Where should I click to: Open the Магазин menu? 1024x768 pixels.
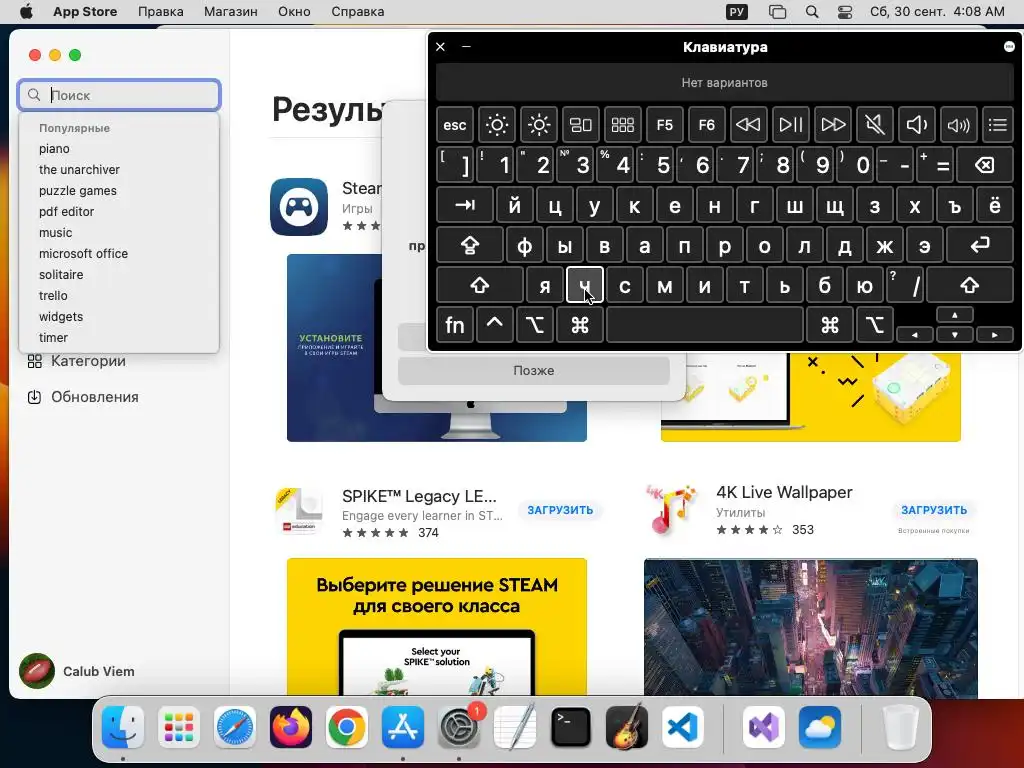tap(231, 12)
